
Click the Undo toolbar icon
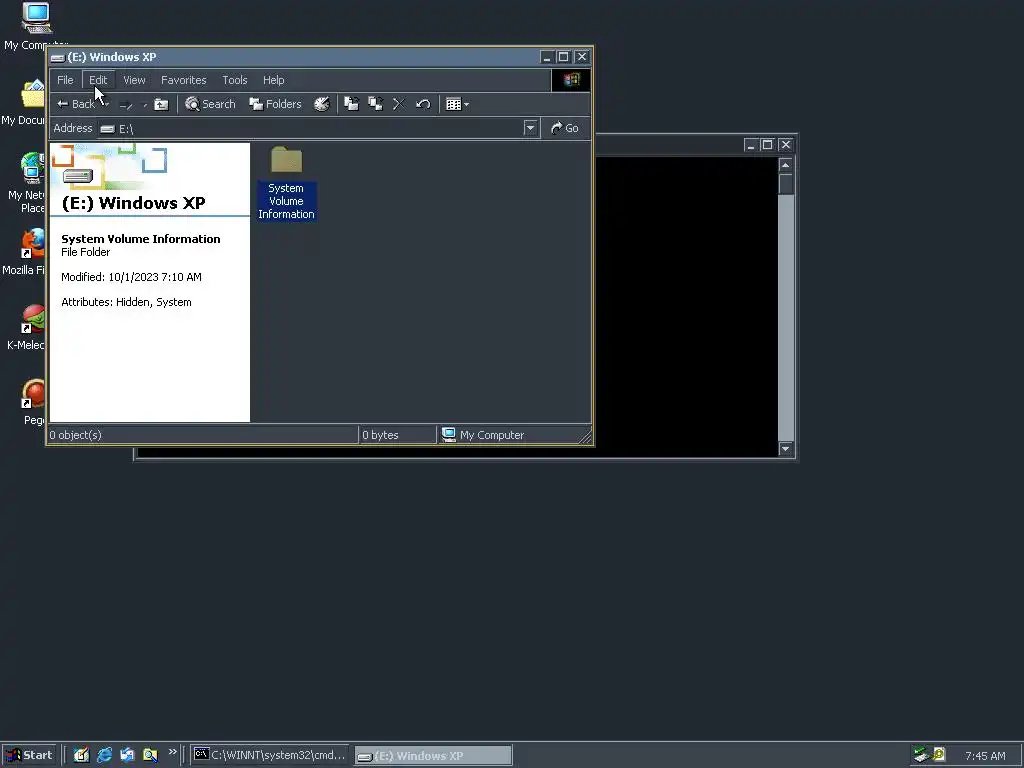point(423,104)
